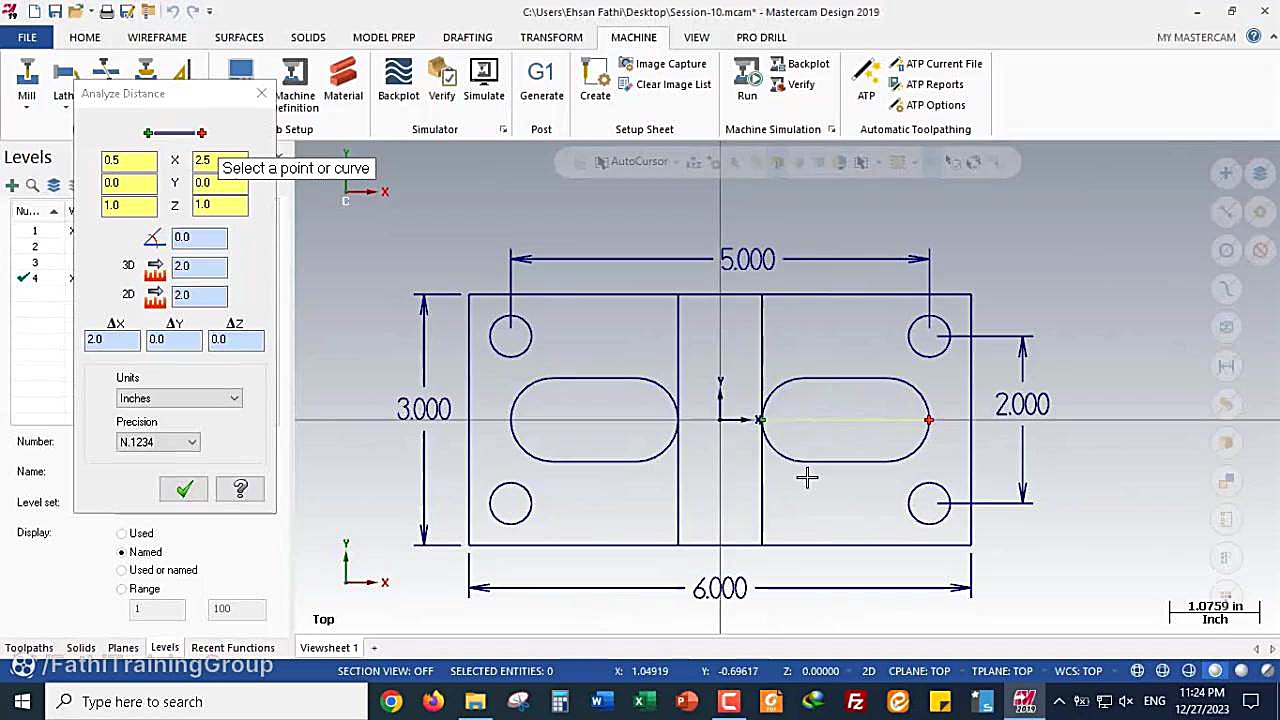Click the Undo arrow in quick access toolbar
This screenshot has height=720, width=1280.
point(172,12)
